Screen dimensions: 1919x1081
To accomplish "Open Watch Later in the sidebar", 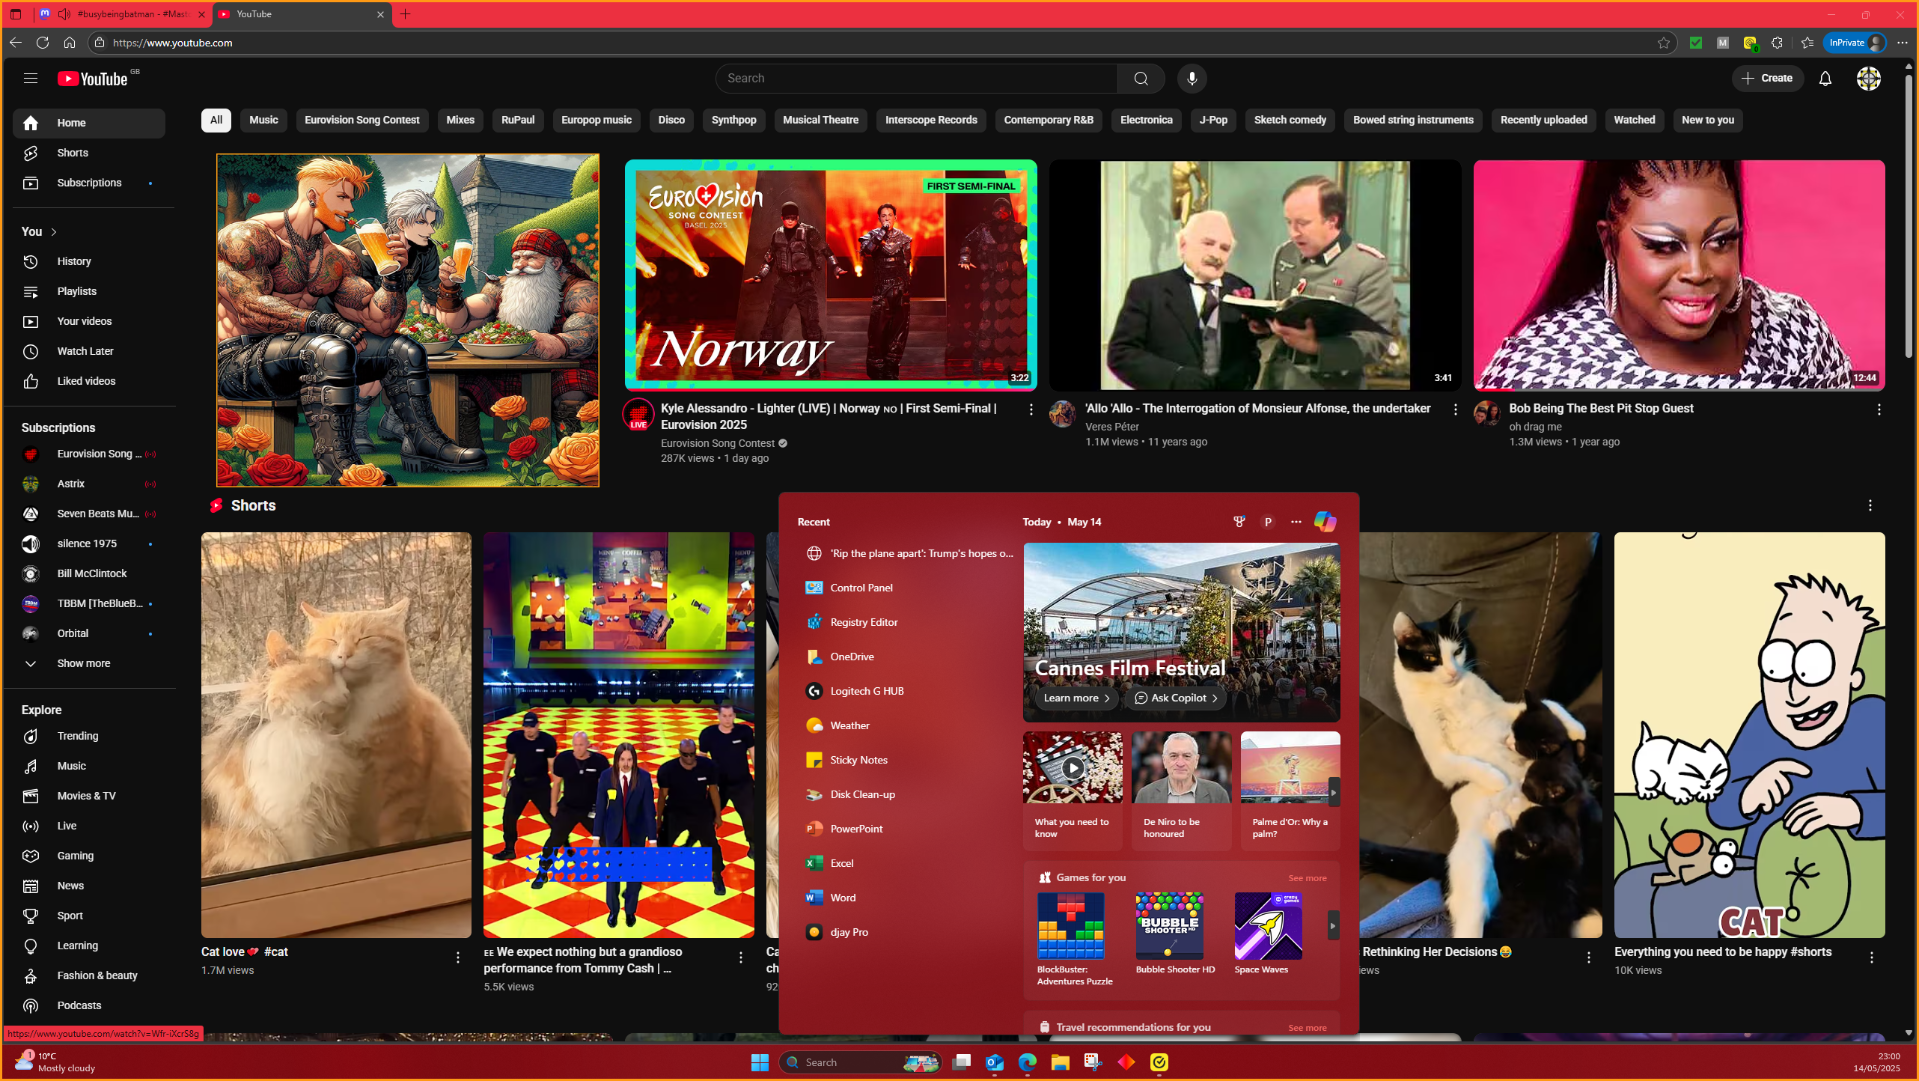I will [x=89, y=351].
